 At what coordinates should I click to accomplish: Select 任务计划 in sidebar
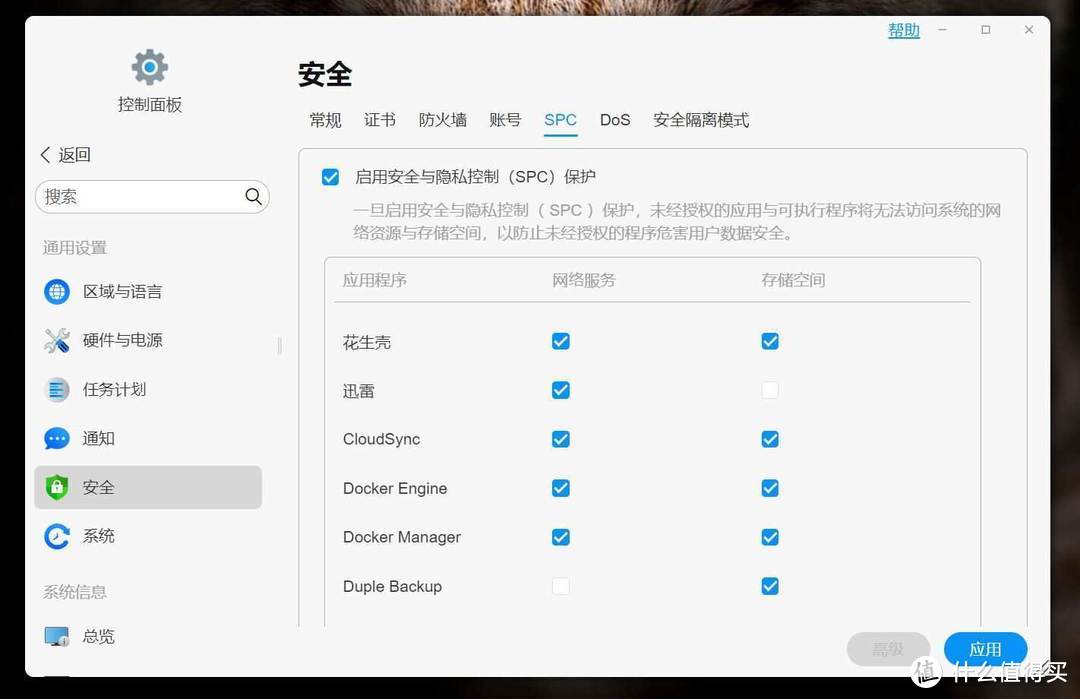click(x=148, y=390)
